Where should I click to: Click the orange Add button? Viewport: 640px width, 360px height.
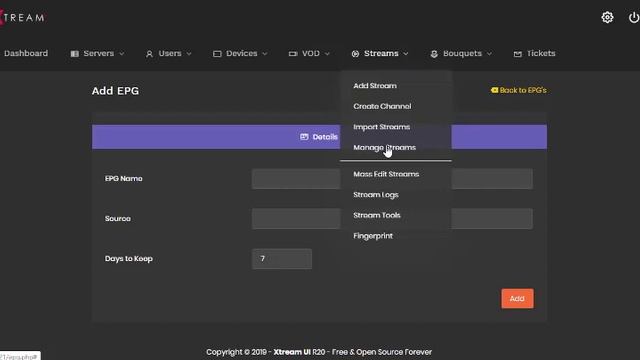point(517,298)
